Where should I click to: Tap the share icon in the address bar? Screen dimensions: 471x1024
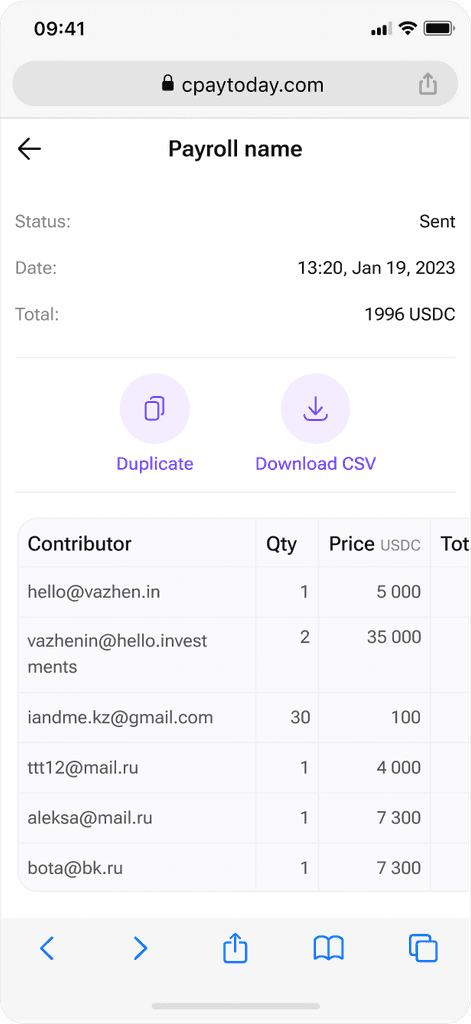428,84
